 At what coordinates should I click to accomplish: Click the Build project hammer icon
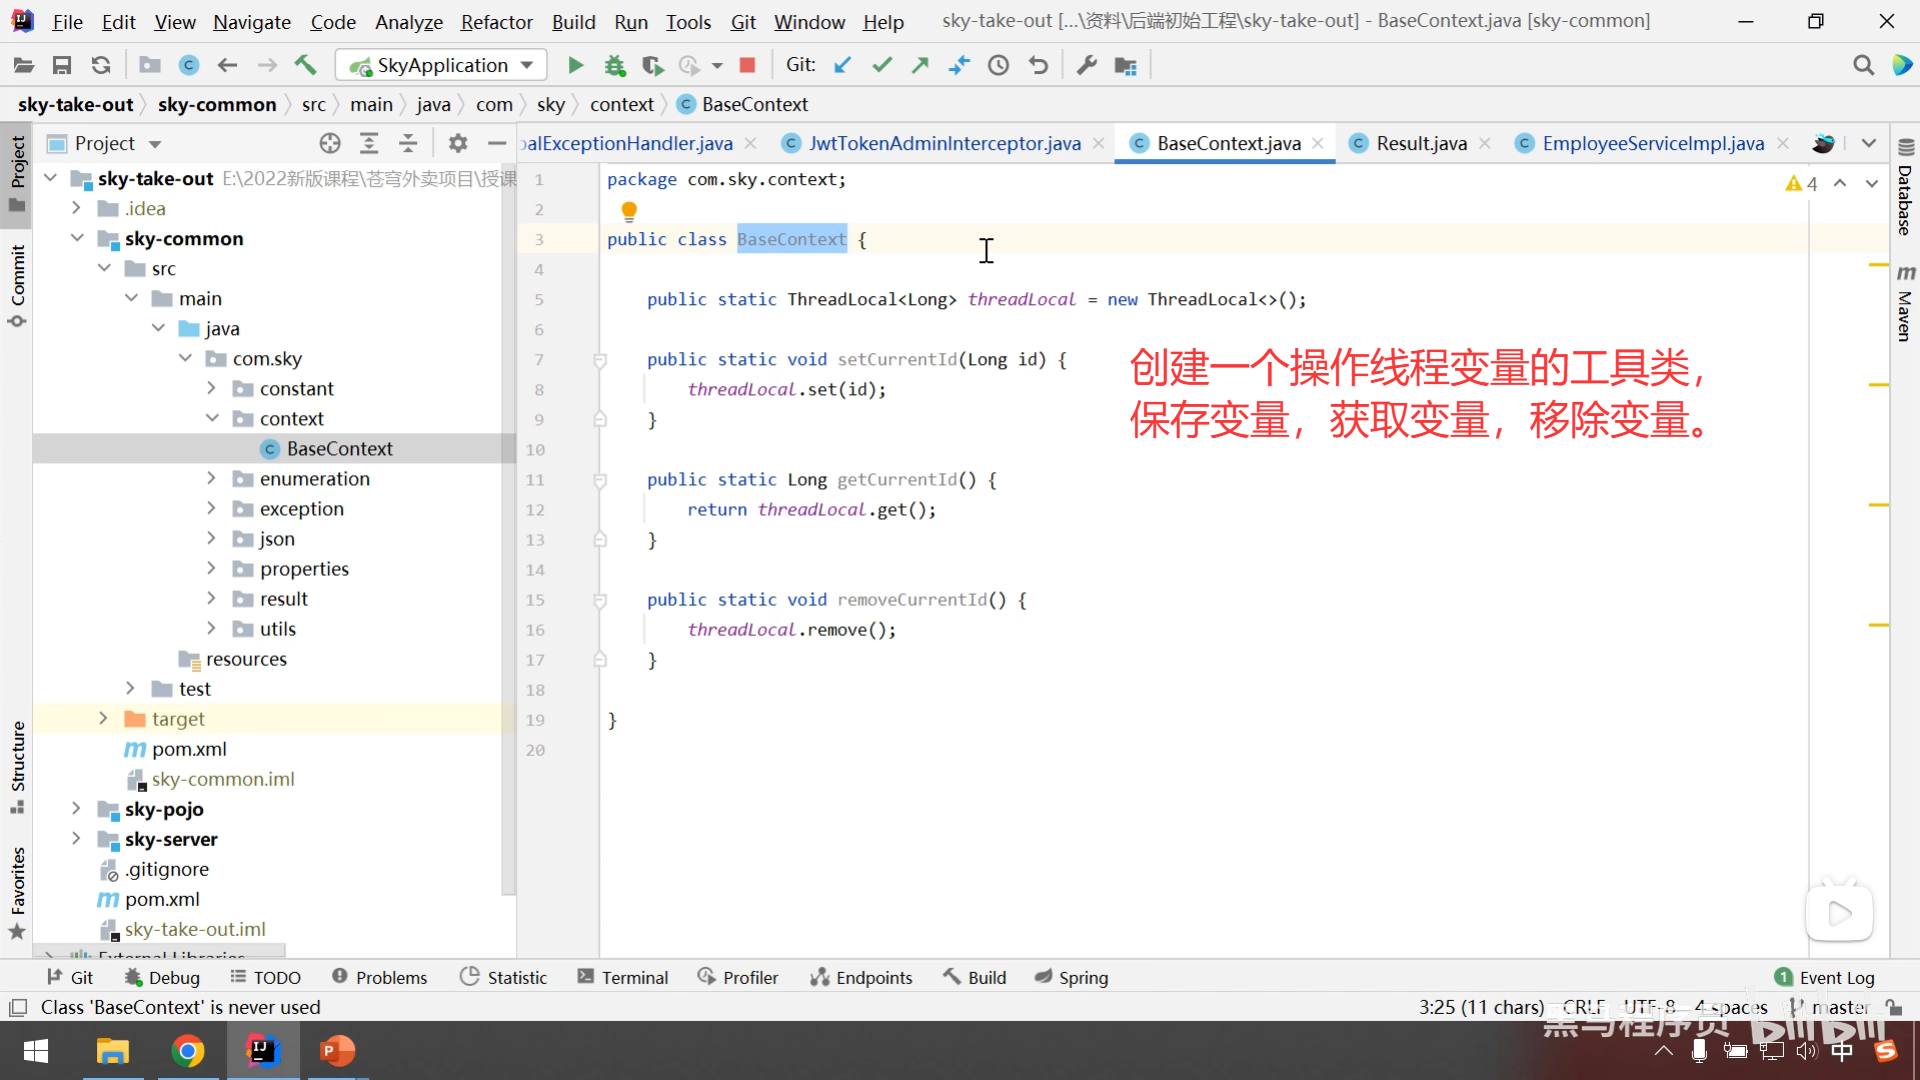click(x=305, y=65)
